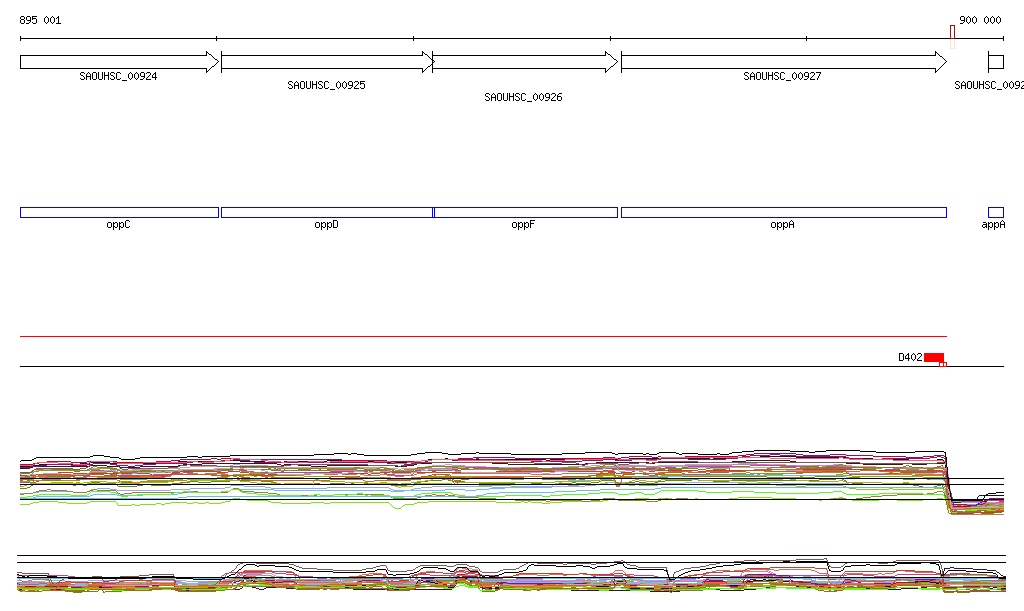
Task: Click the oppA gene name label
Action: (x=782, y=225)
